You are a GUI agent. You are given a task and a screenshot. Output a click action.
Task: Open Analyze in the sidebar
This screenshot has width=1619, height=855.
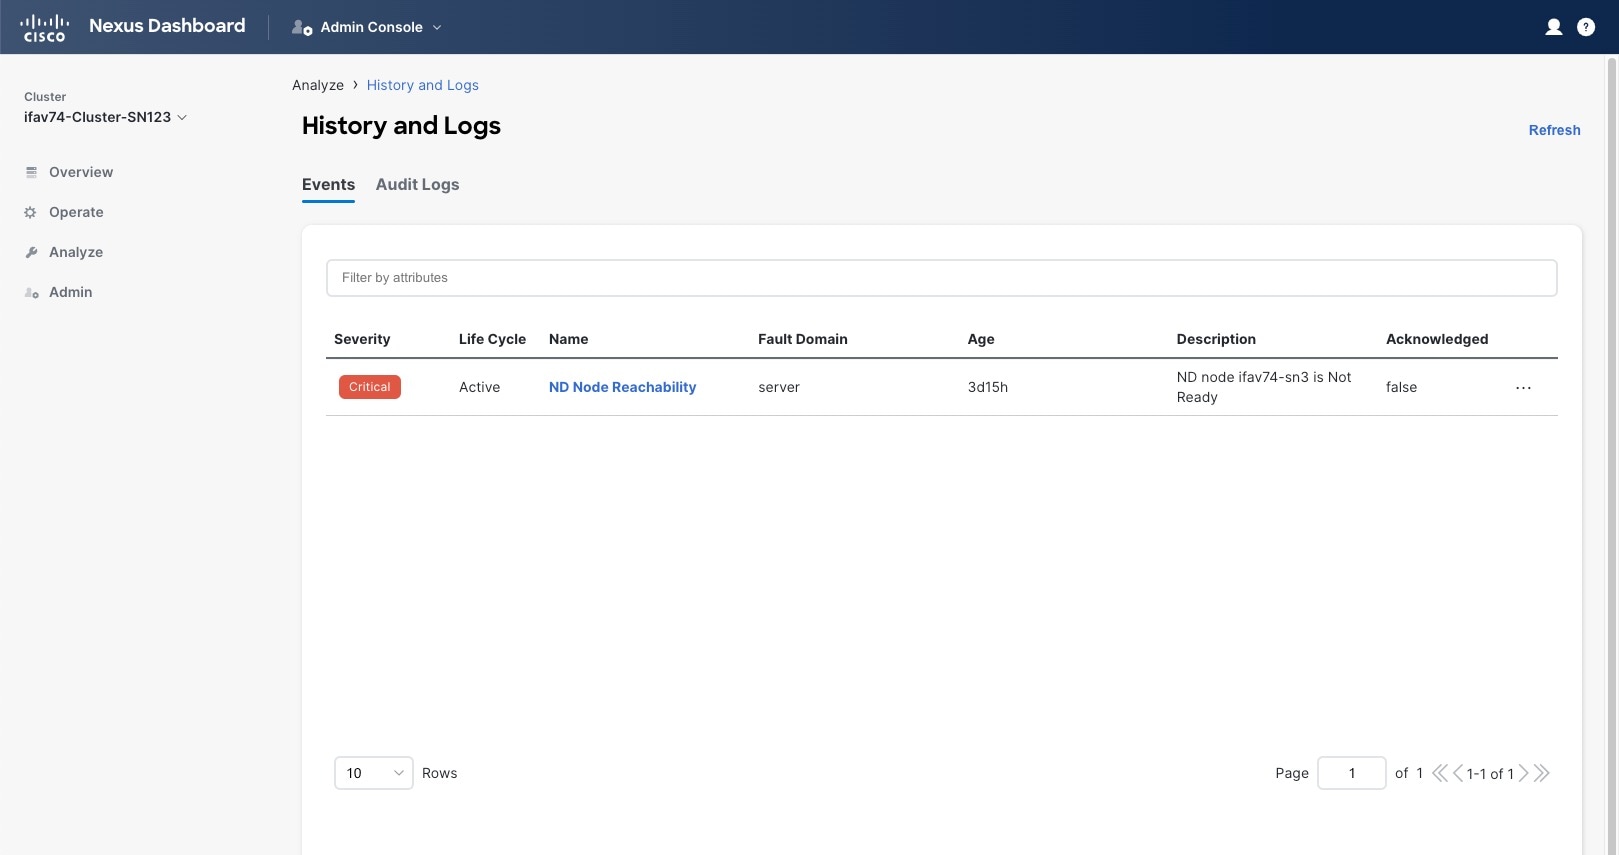click(x=76, y=252)
